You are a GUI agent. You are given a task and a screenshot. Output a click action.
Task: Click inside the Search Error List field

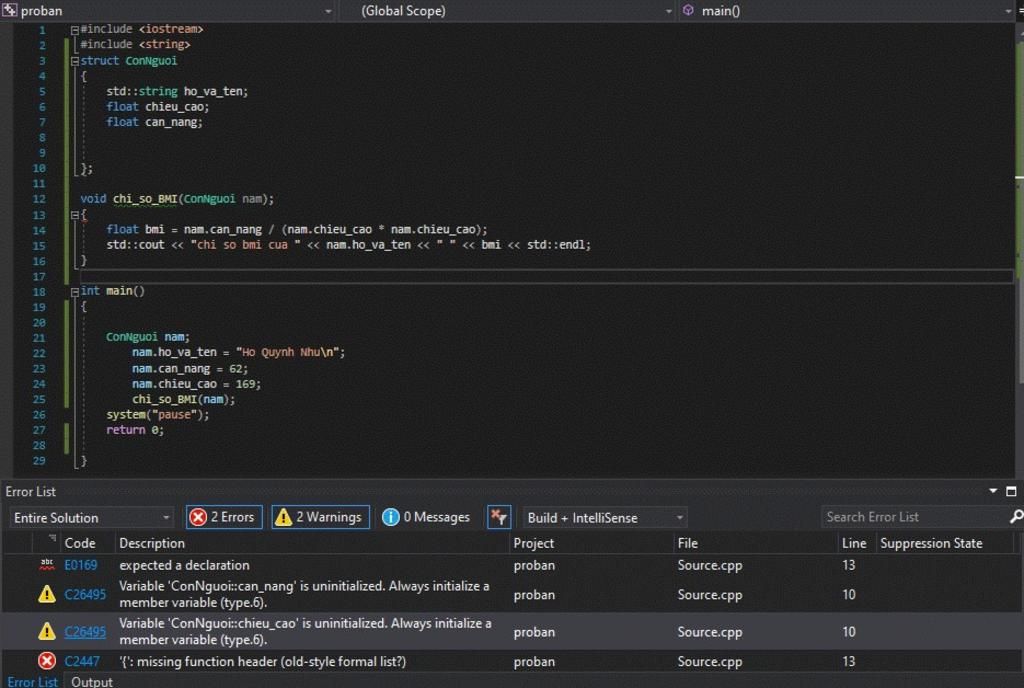(x=914, y=517)
